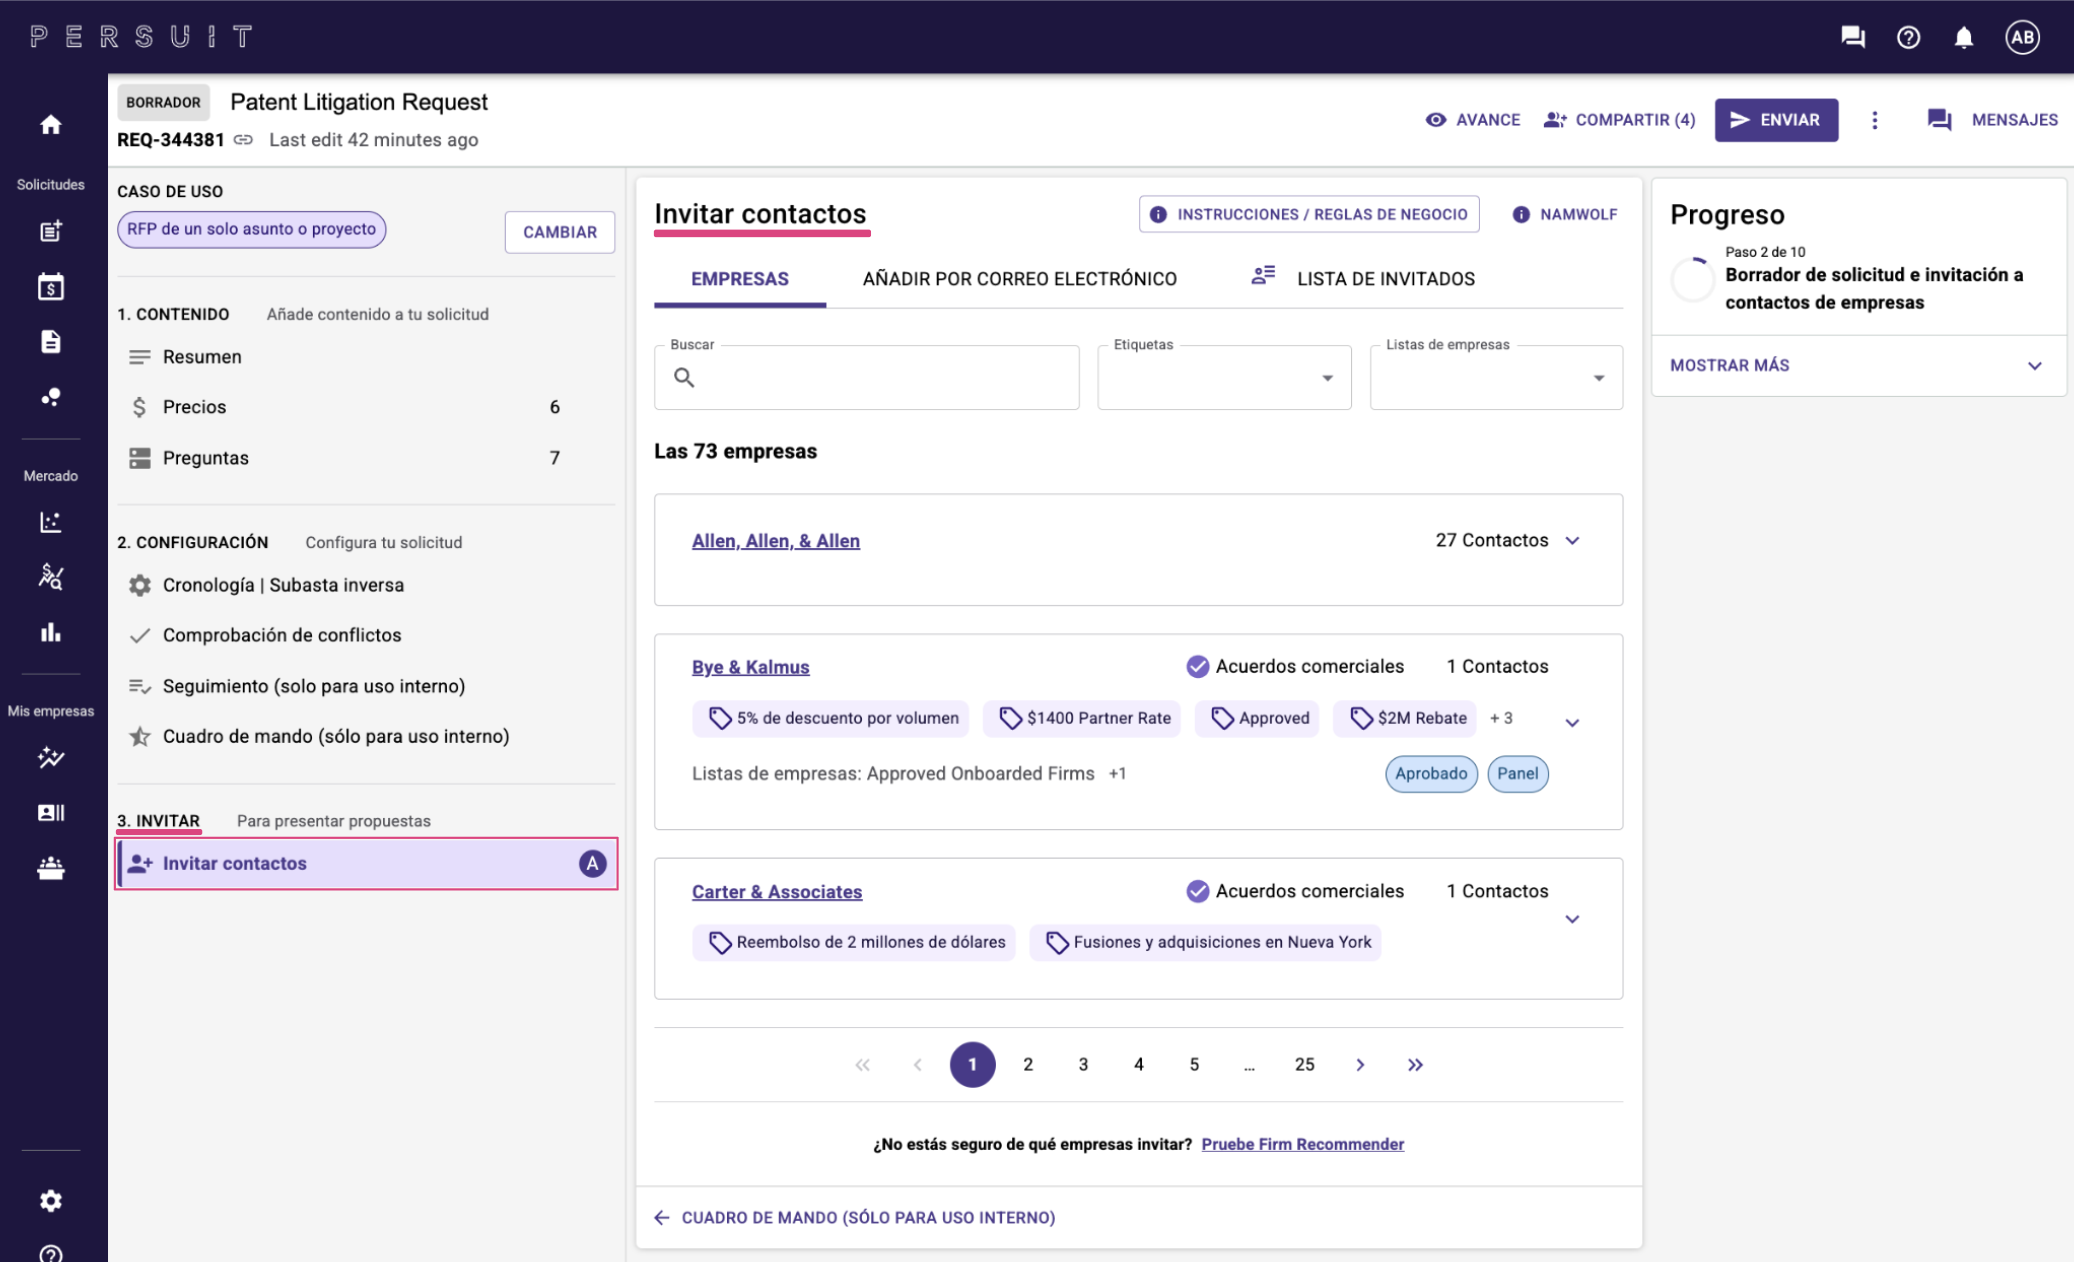Image resolution: width=2074 pixels, height=1262 pixels.
Task: Open the Pruebe Firm Recommender link
Action: [x=1302, y=1144]
